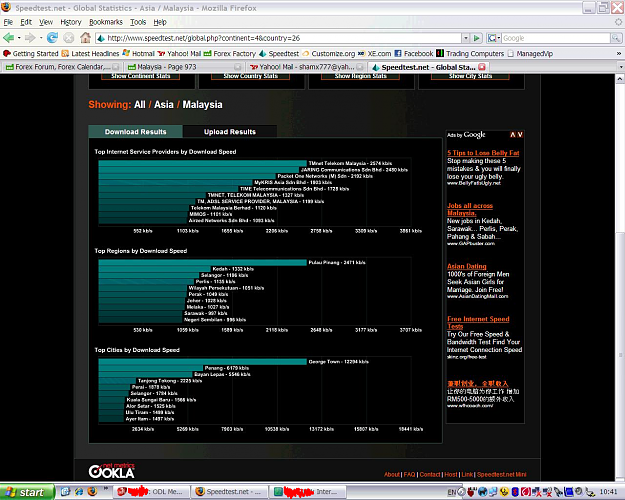
Task: Select the Upload Results tab
Action: pyautogui.click(x=230, y=132)
